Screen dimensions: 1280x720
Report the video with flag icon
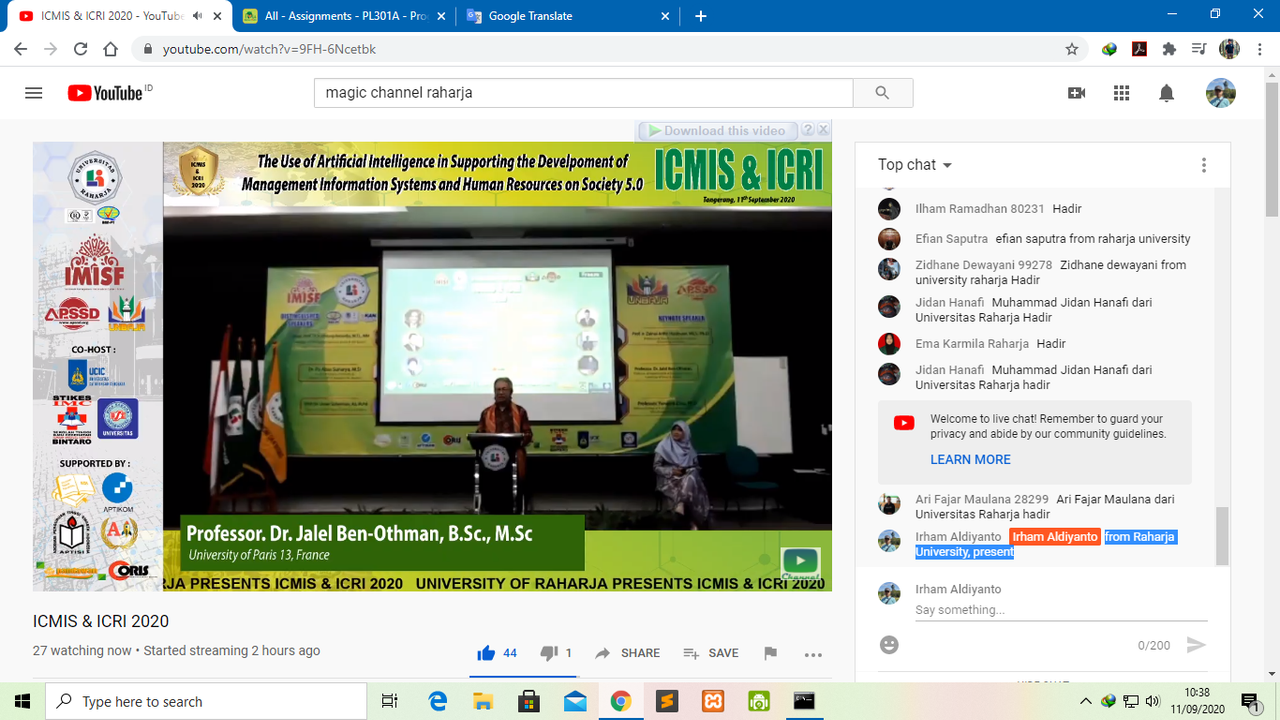pos(770,653)
